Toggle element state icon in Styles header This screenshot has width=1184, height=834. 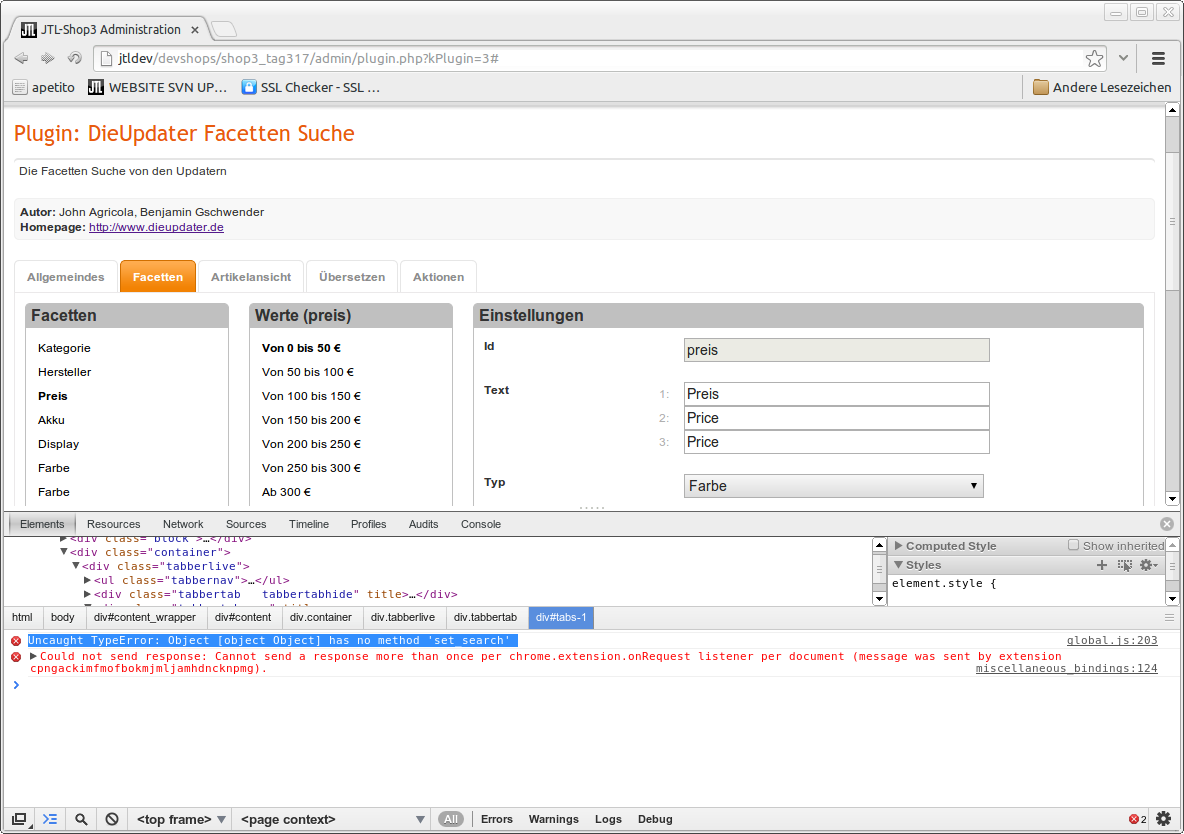(x=1124, y=565)
